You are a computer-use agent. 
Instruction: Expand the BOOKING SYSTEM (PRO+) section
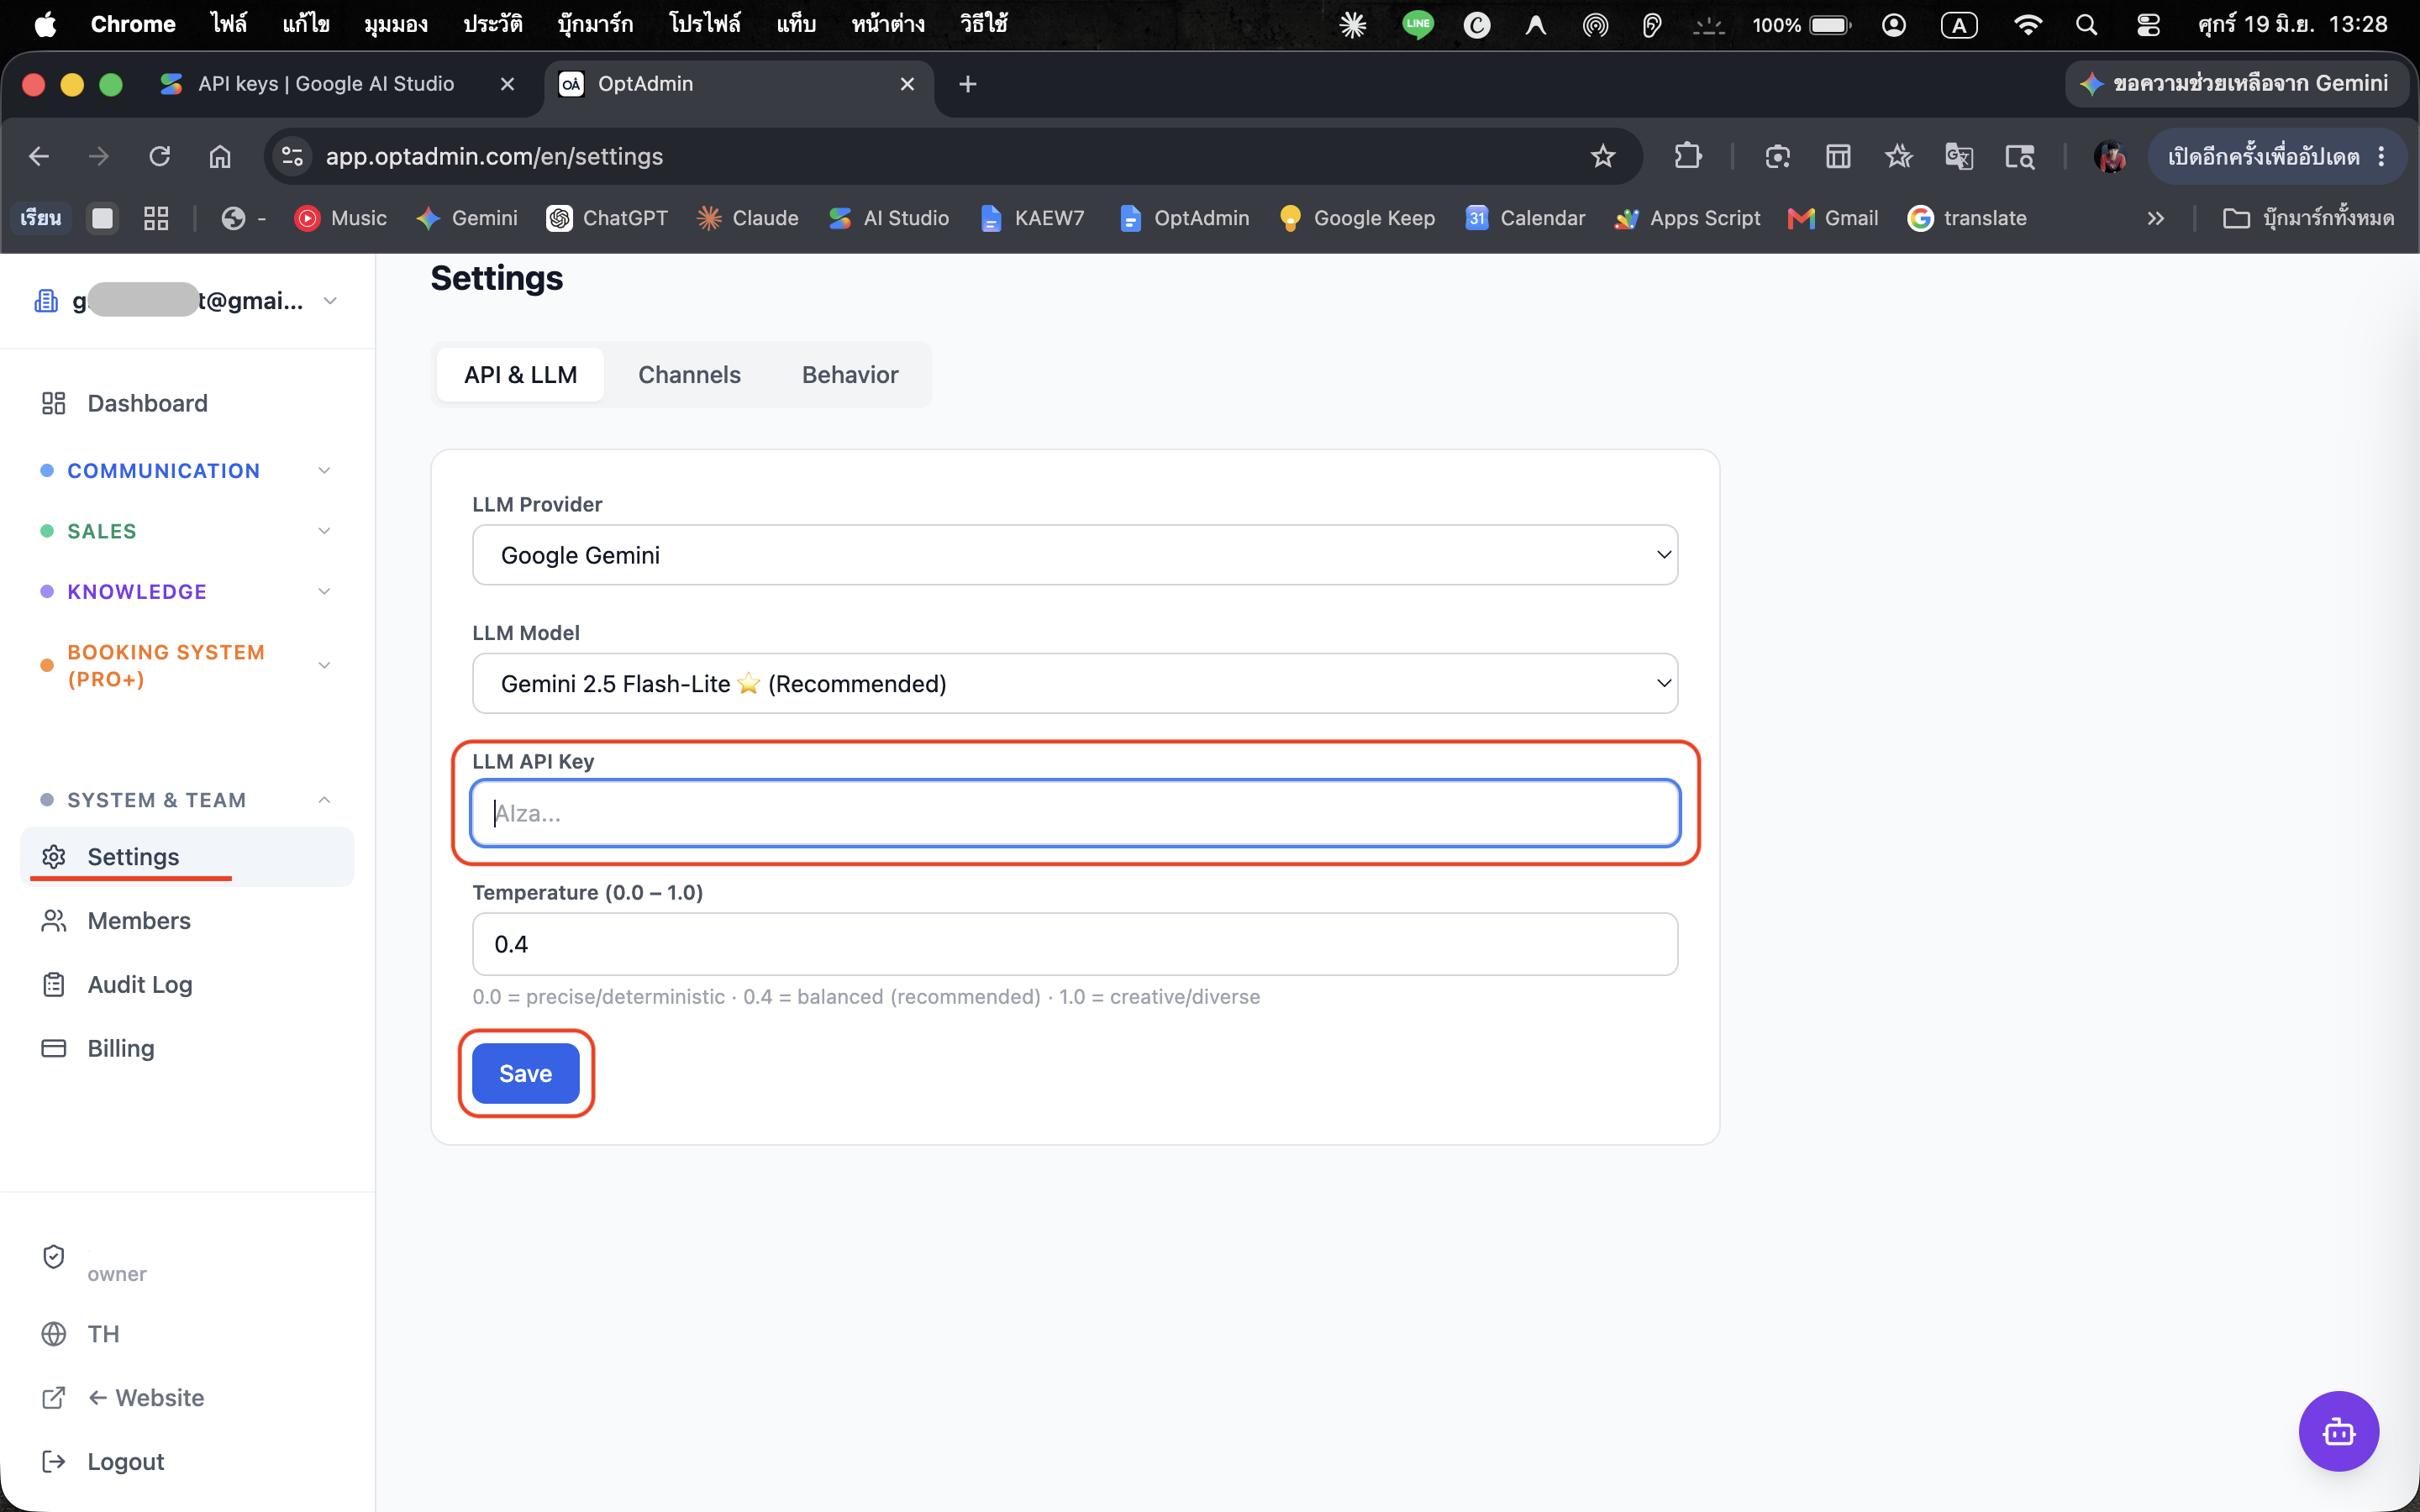coord(186,665)
